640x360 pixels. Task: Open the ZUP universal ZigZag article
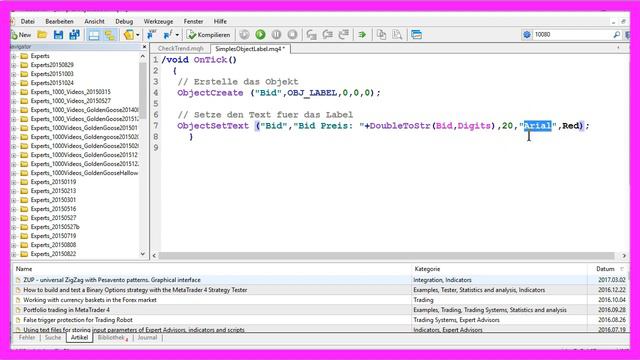(x=112, y=280)
